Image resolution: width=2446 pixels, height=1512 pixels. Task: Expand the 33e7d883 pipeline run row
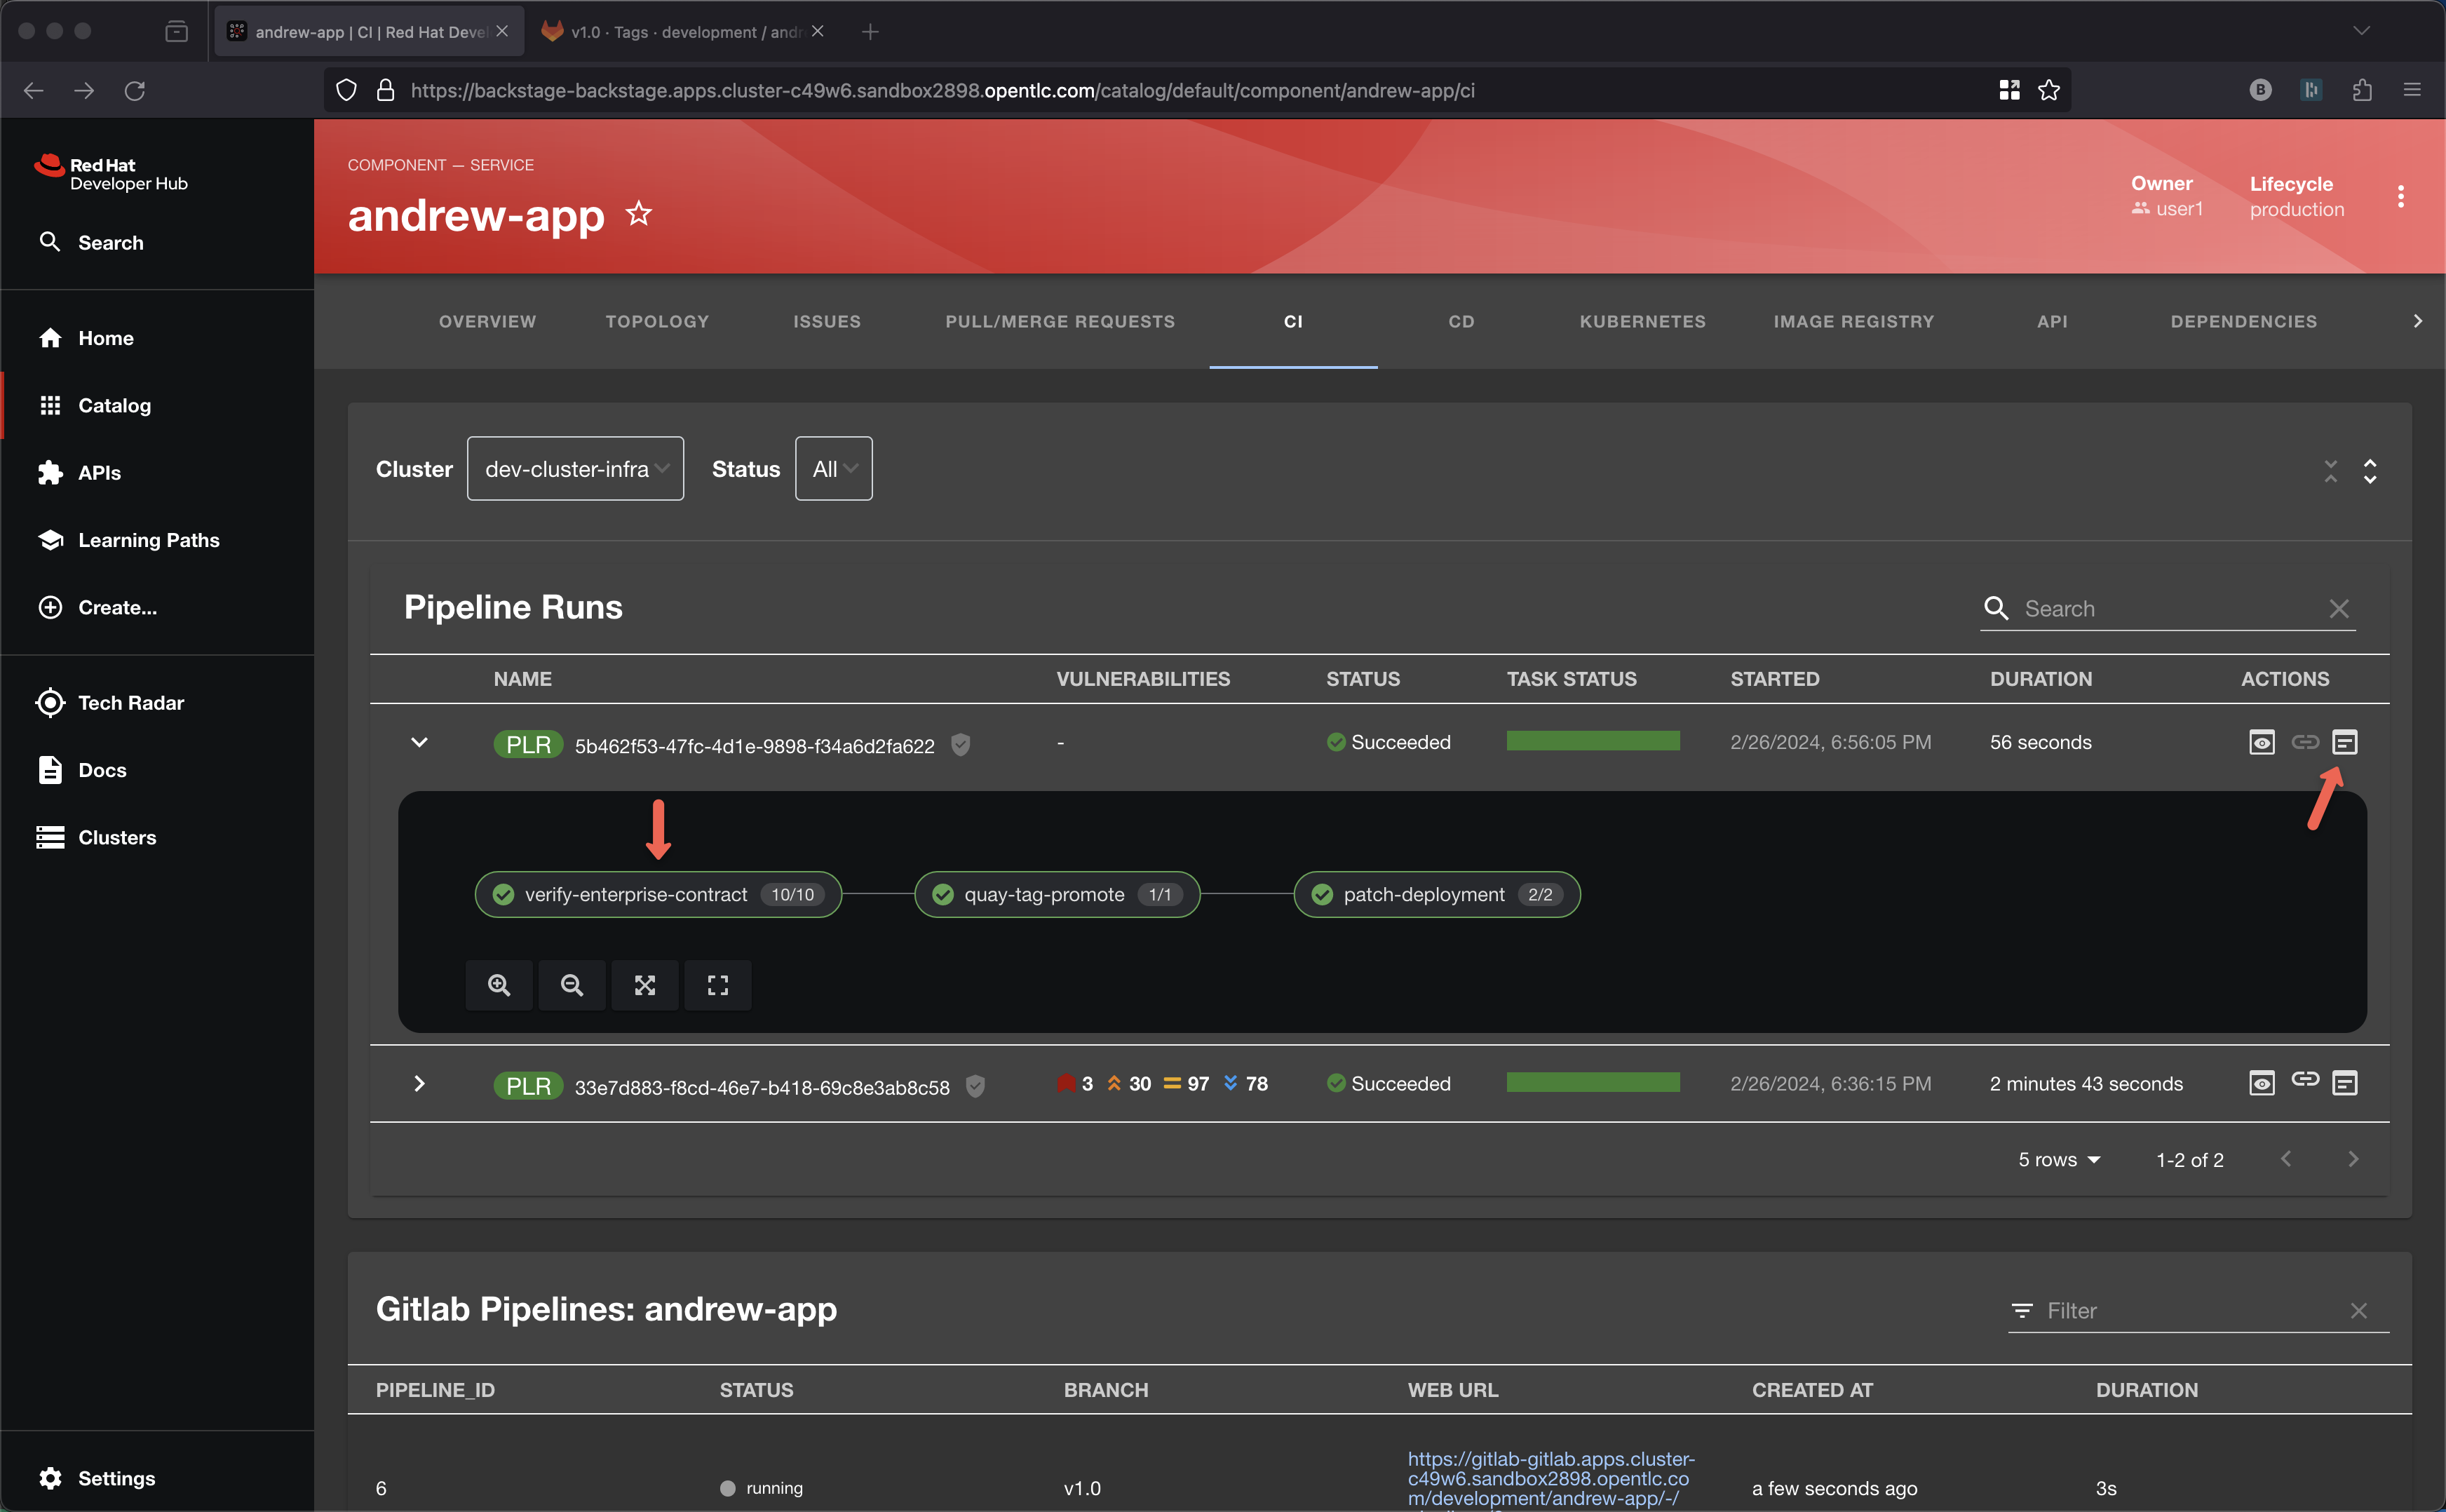(x=419, y=1084)
